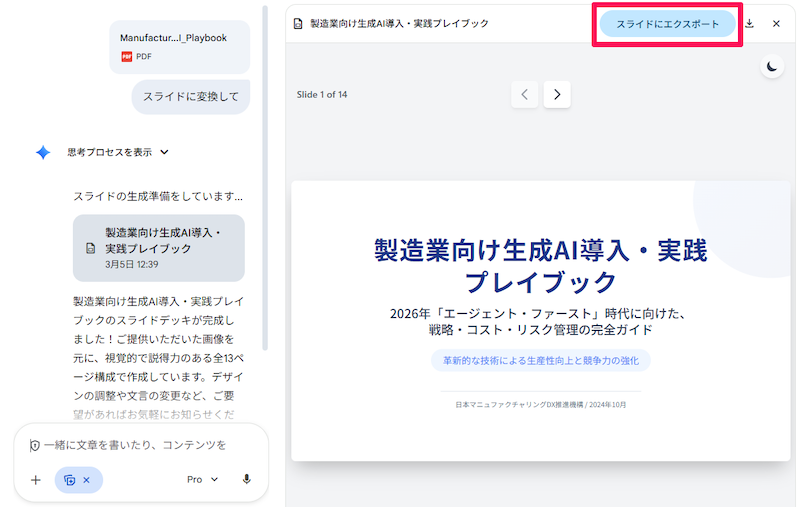The image size is (804, 507).
Task: Close the slide preview panel
Action: tap(776, 24)
